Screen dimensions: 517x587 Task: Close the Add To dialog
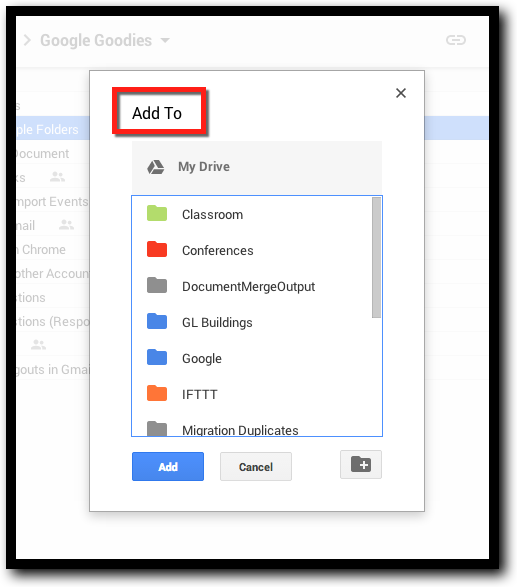[x=401, y=93]
